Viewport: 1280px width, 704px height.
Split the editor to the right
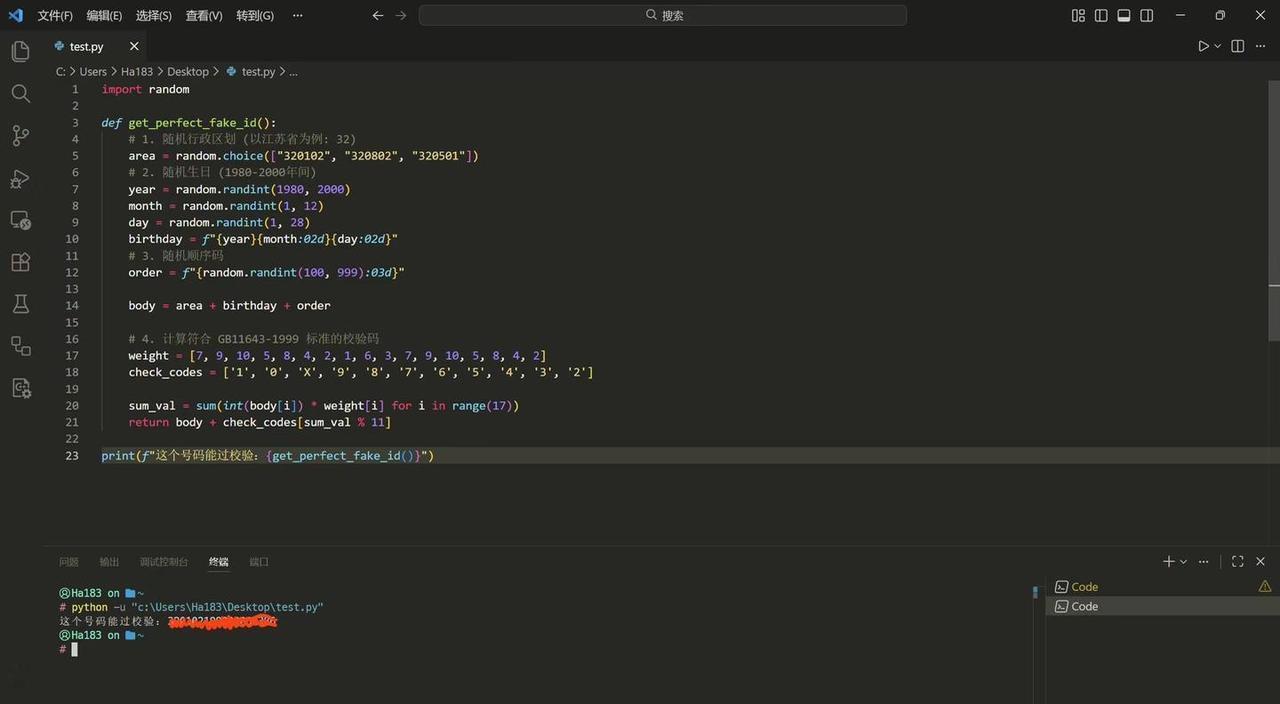[x=1238, y=46]
